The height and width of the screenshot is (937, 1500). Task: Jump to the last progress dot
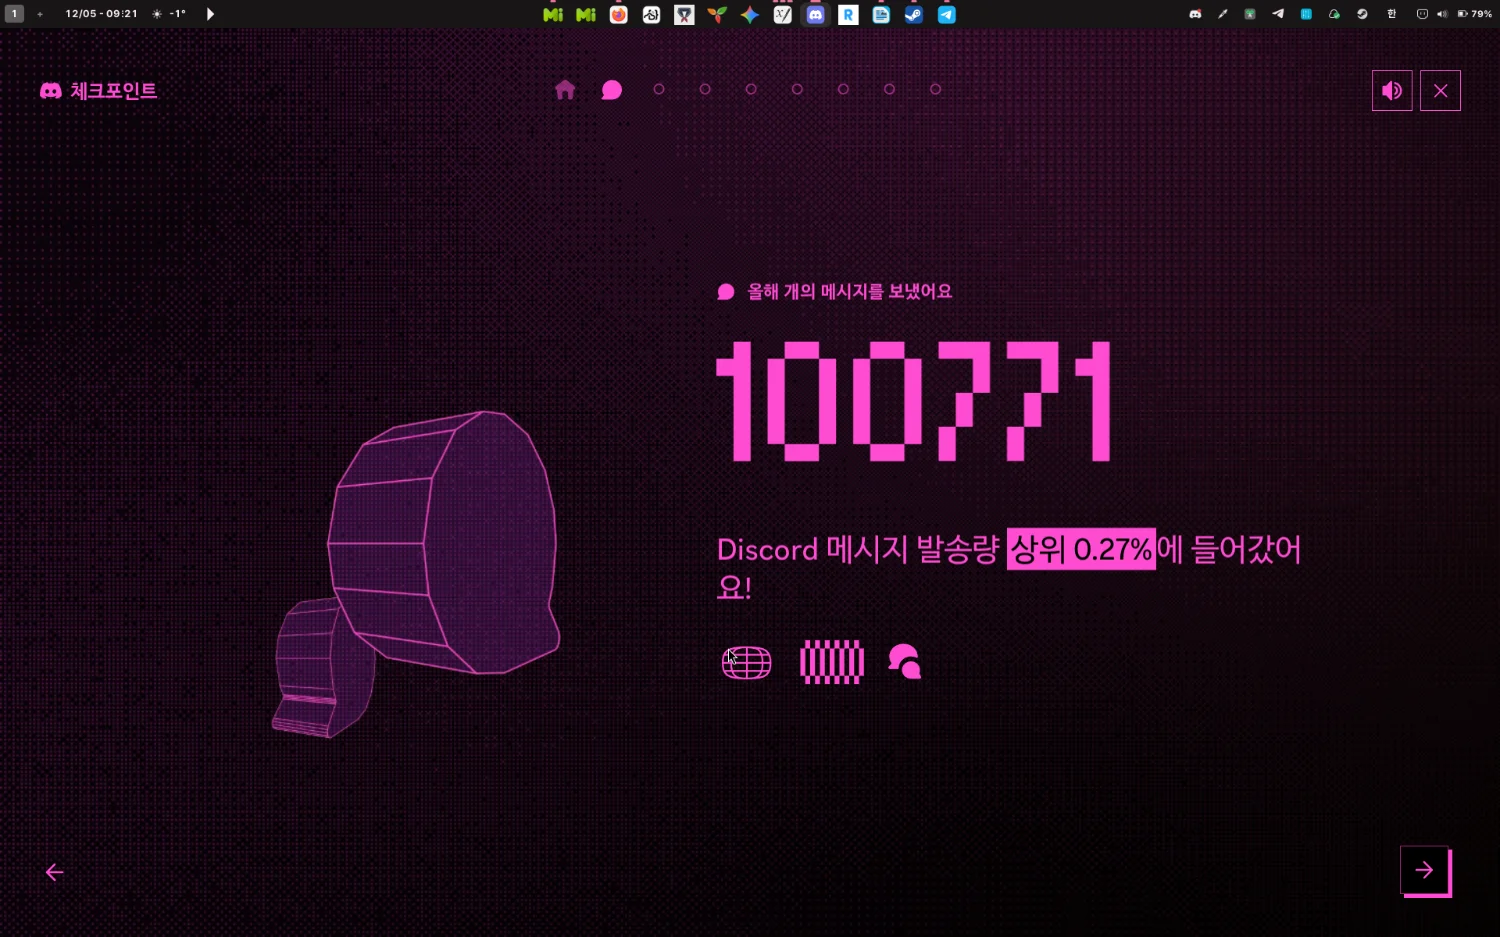point(935,90)
